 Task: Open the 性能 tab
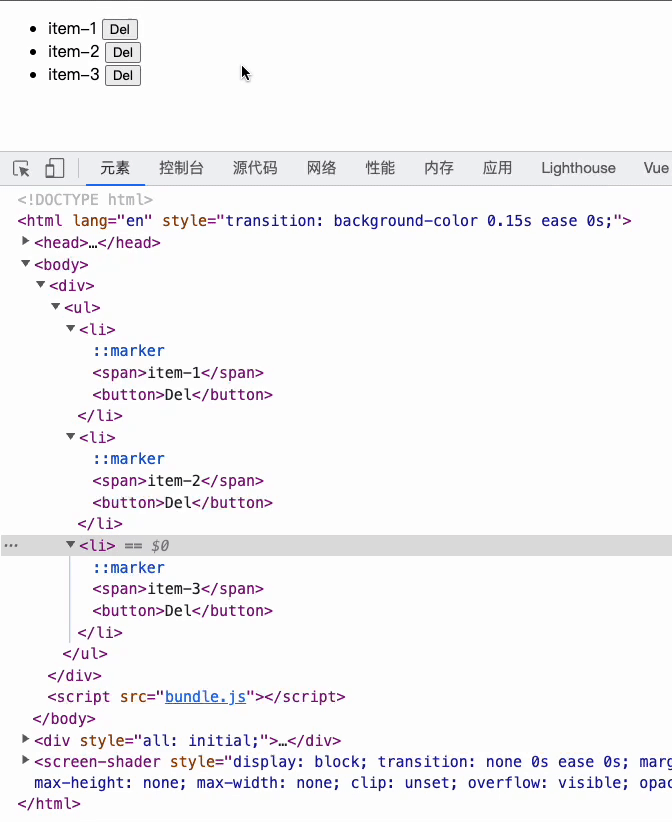click(x=380, y=168)
